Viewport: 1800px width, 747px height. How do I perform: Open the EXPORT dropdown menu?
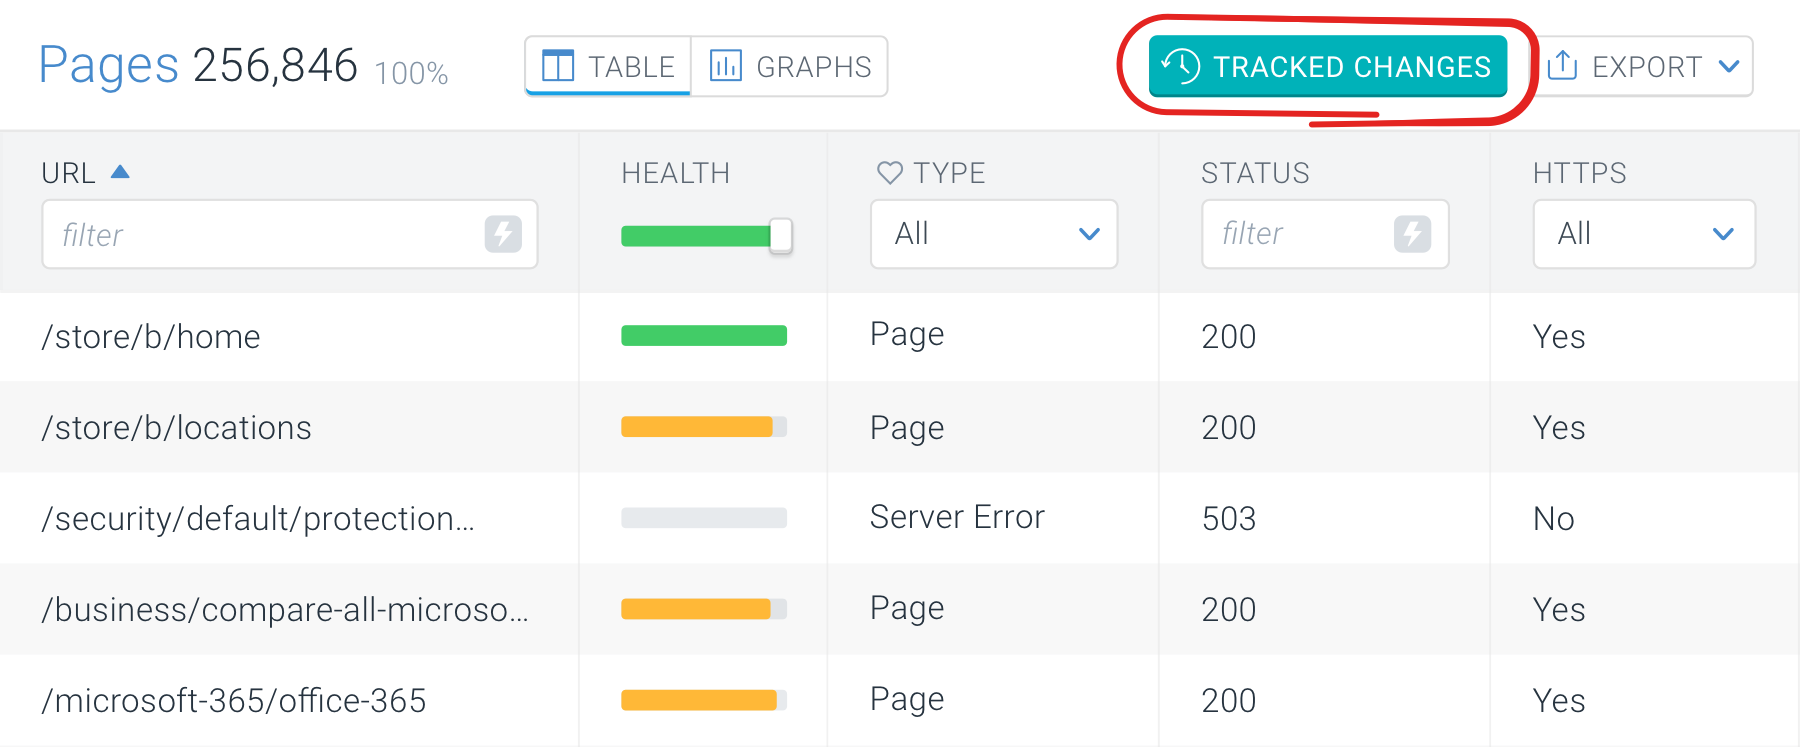[x=1644, y=66]
